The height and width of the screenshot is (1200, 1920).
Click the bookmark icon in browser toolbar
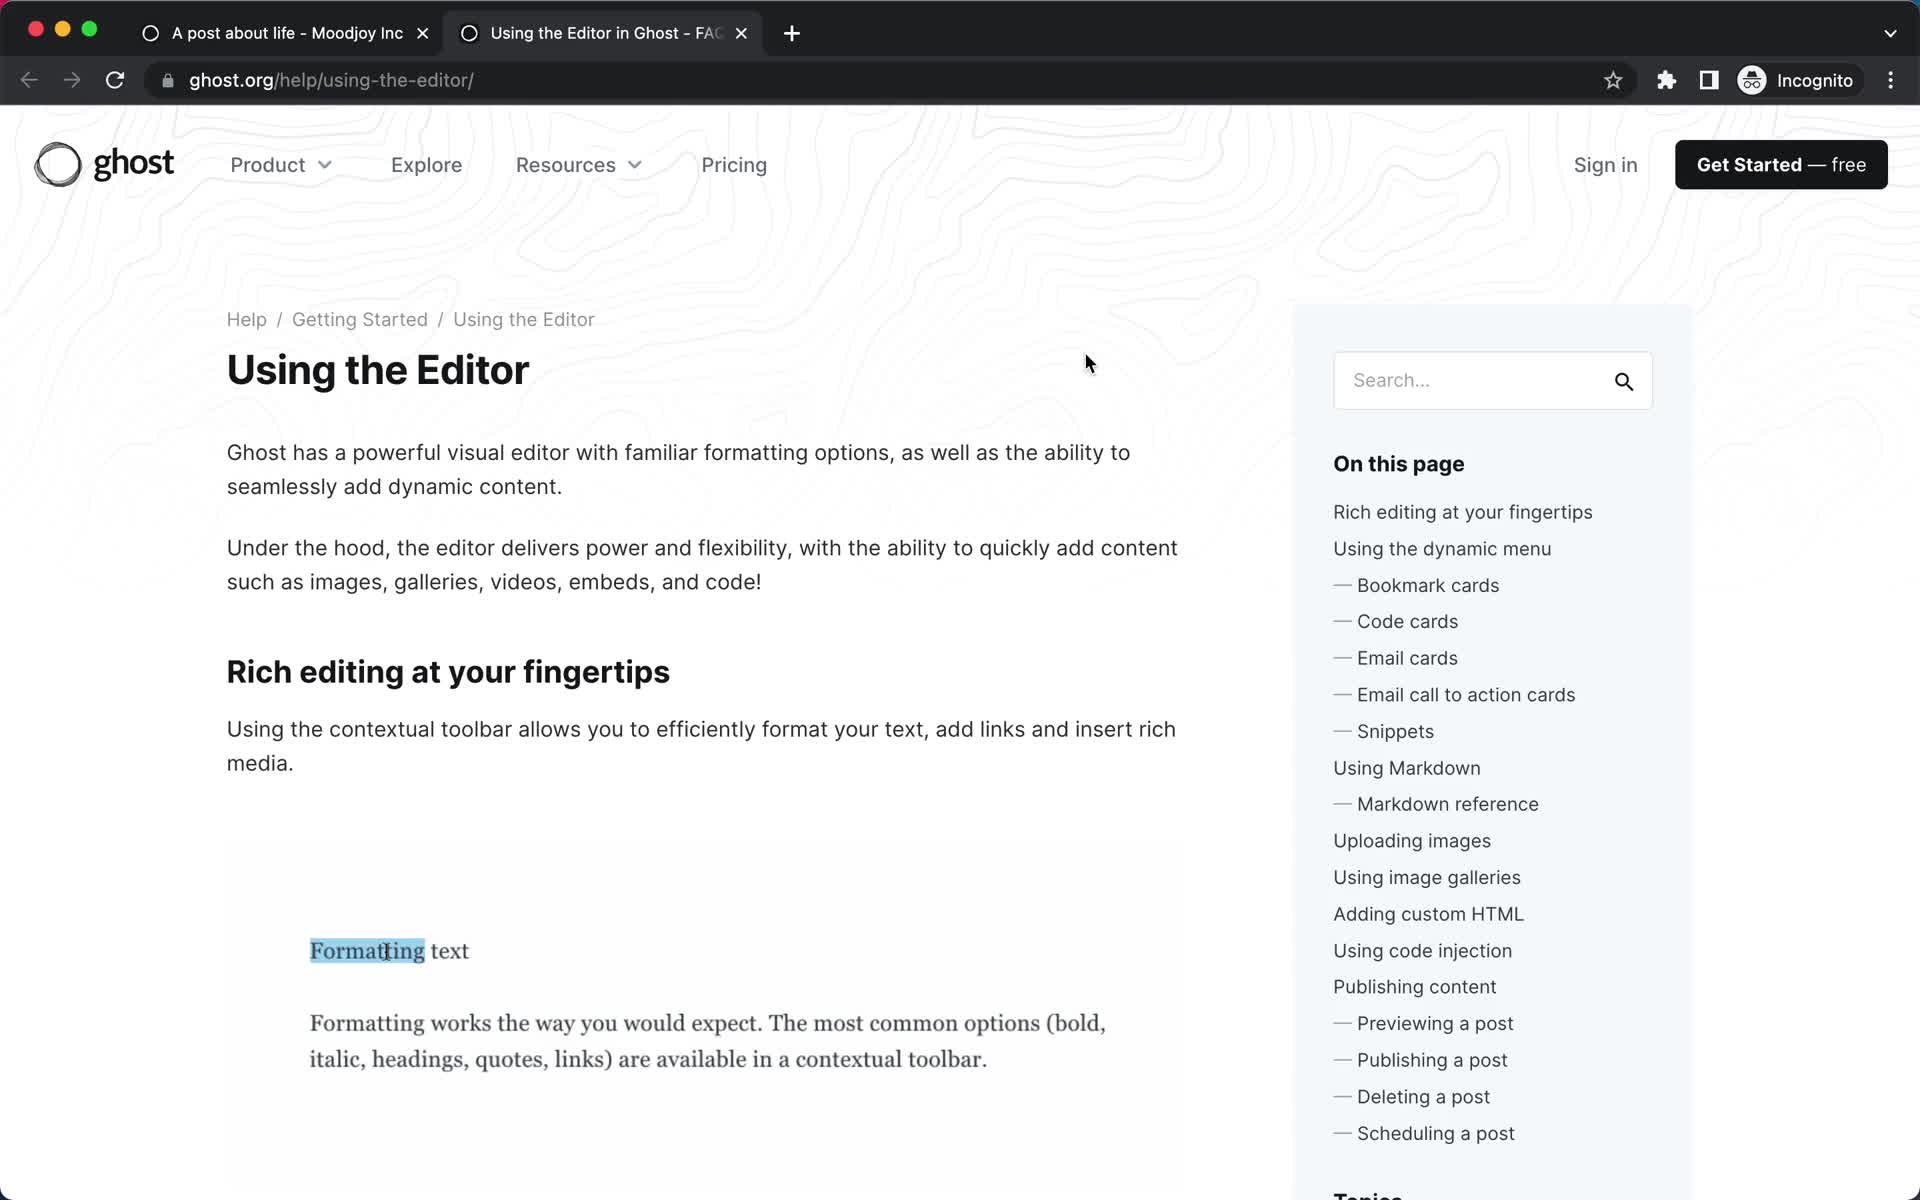pos(1613,80)
